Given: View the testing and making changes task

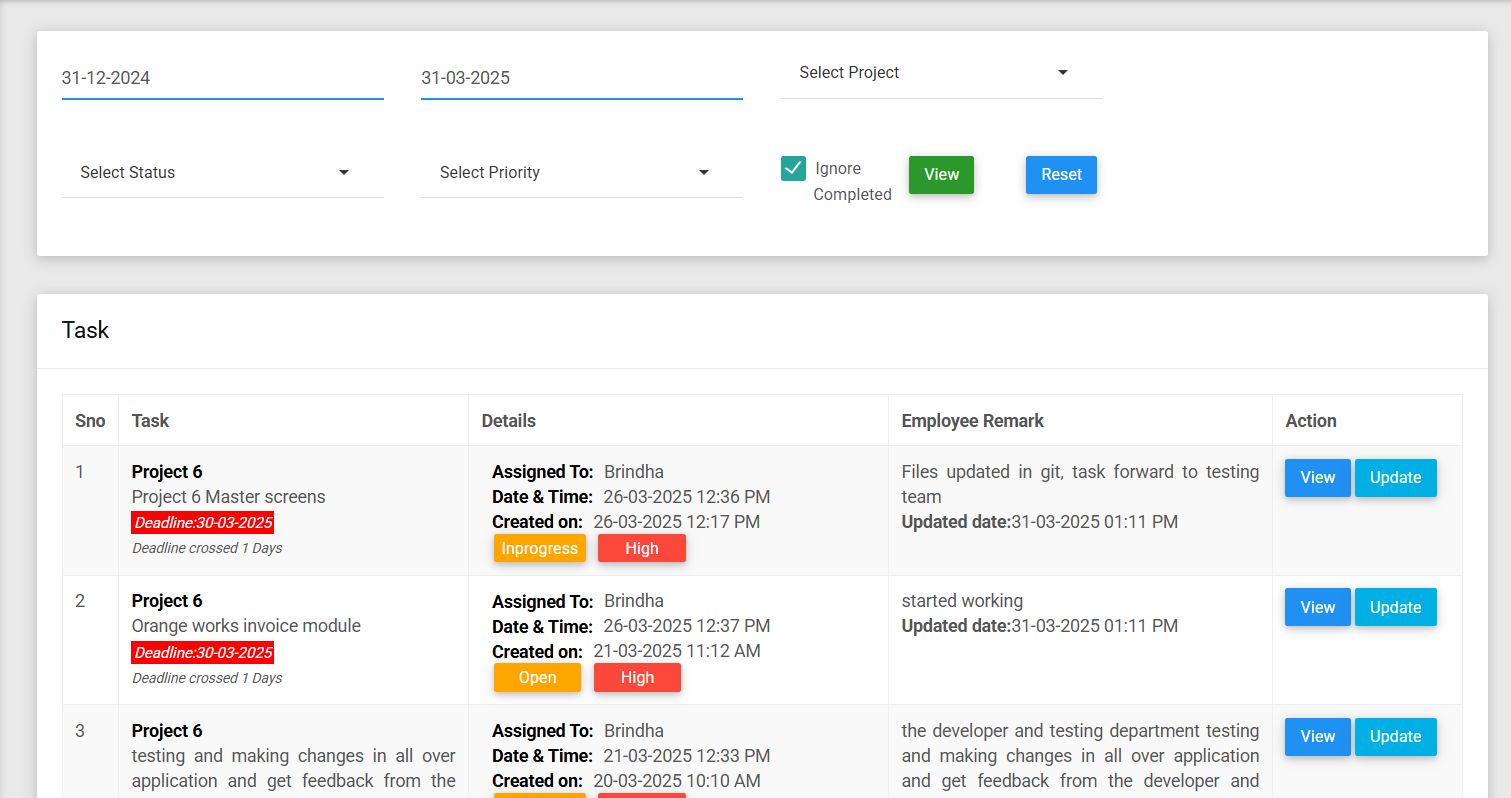Looking at the screenshot, I should point(1317,737).
